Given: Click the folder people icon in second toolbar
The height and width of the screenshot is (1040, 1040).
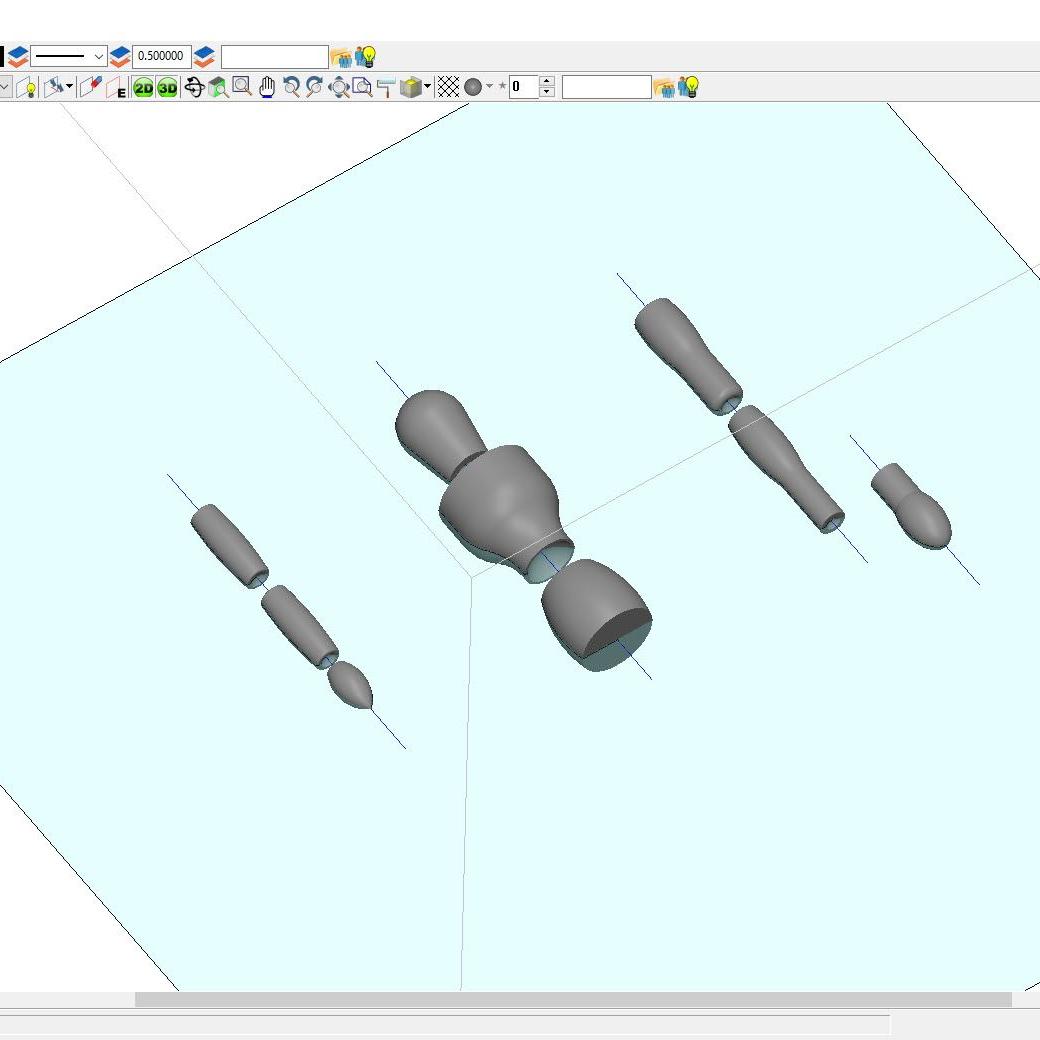Looking at the screenshot, I should coord(664,88).
